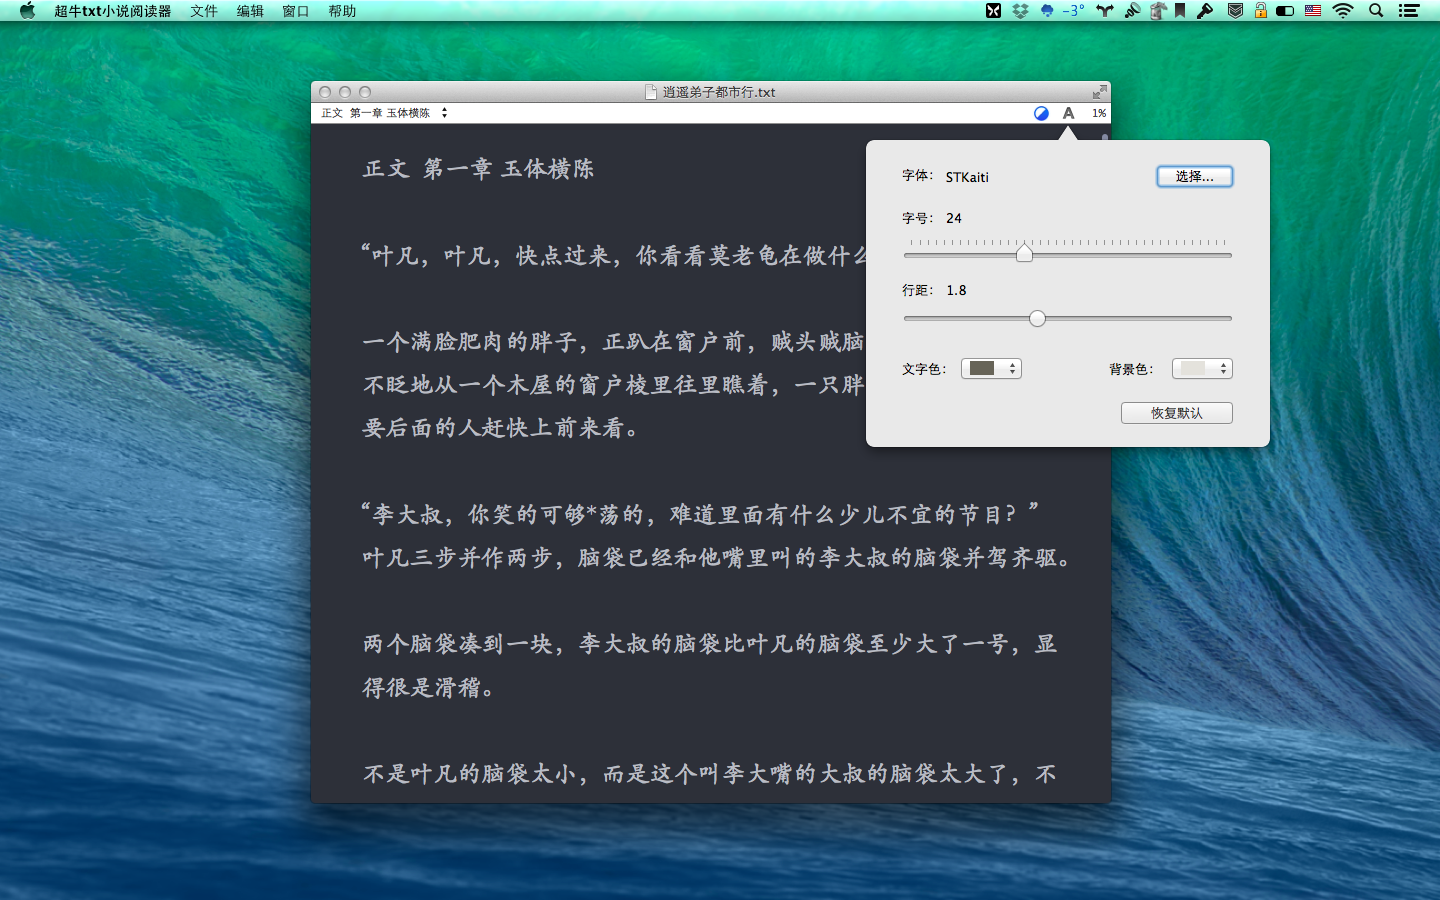
Task: Click the line starting 叶凡三步并作两步
Action: (x=717, y=558)
